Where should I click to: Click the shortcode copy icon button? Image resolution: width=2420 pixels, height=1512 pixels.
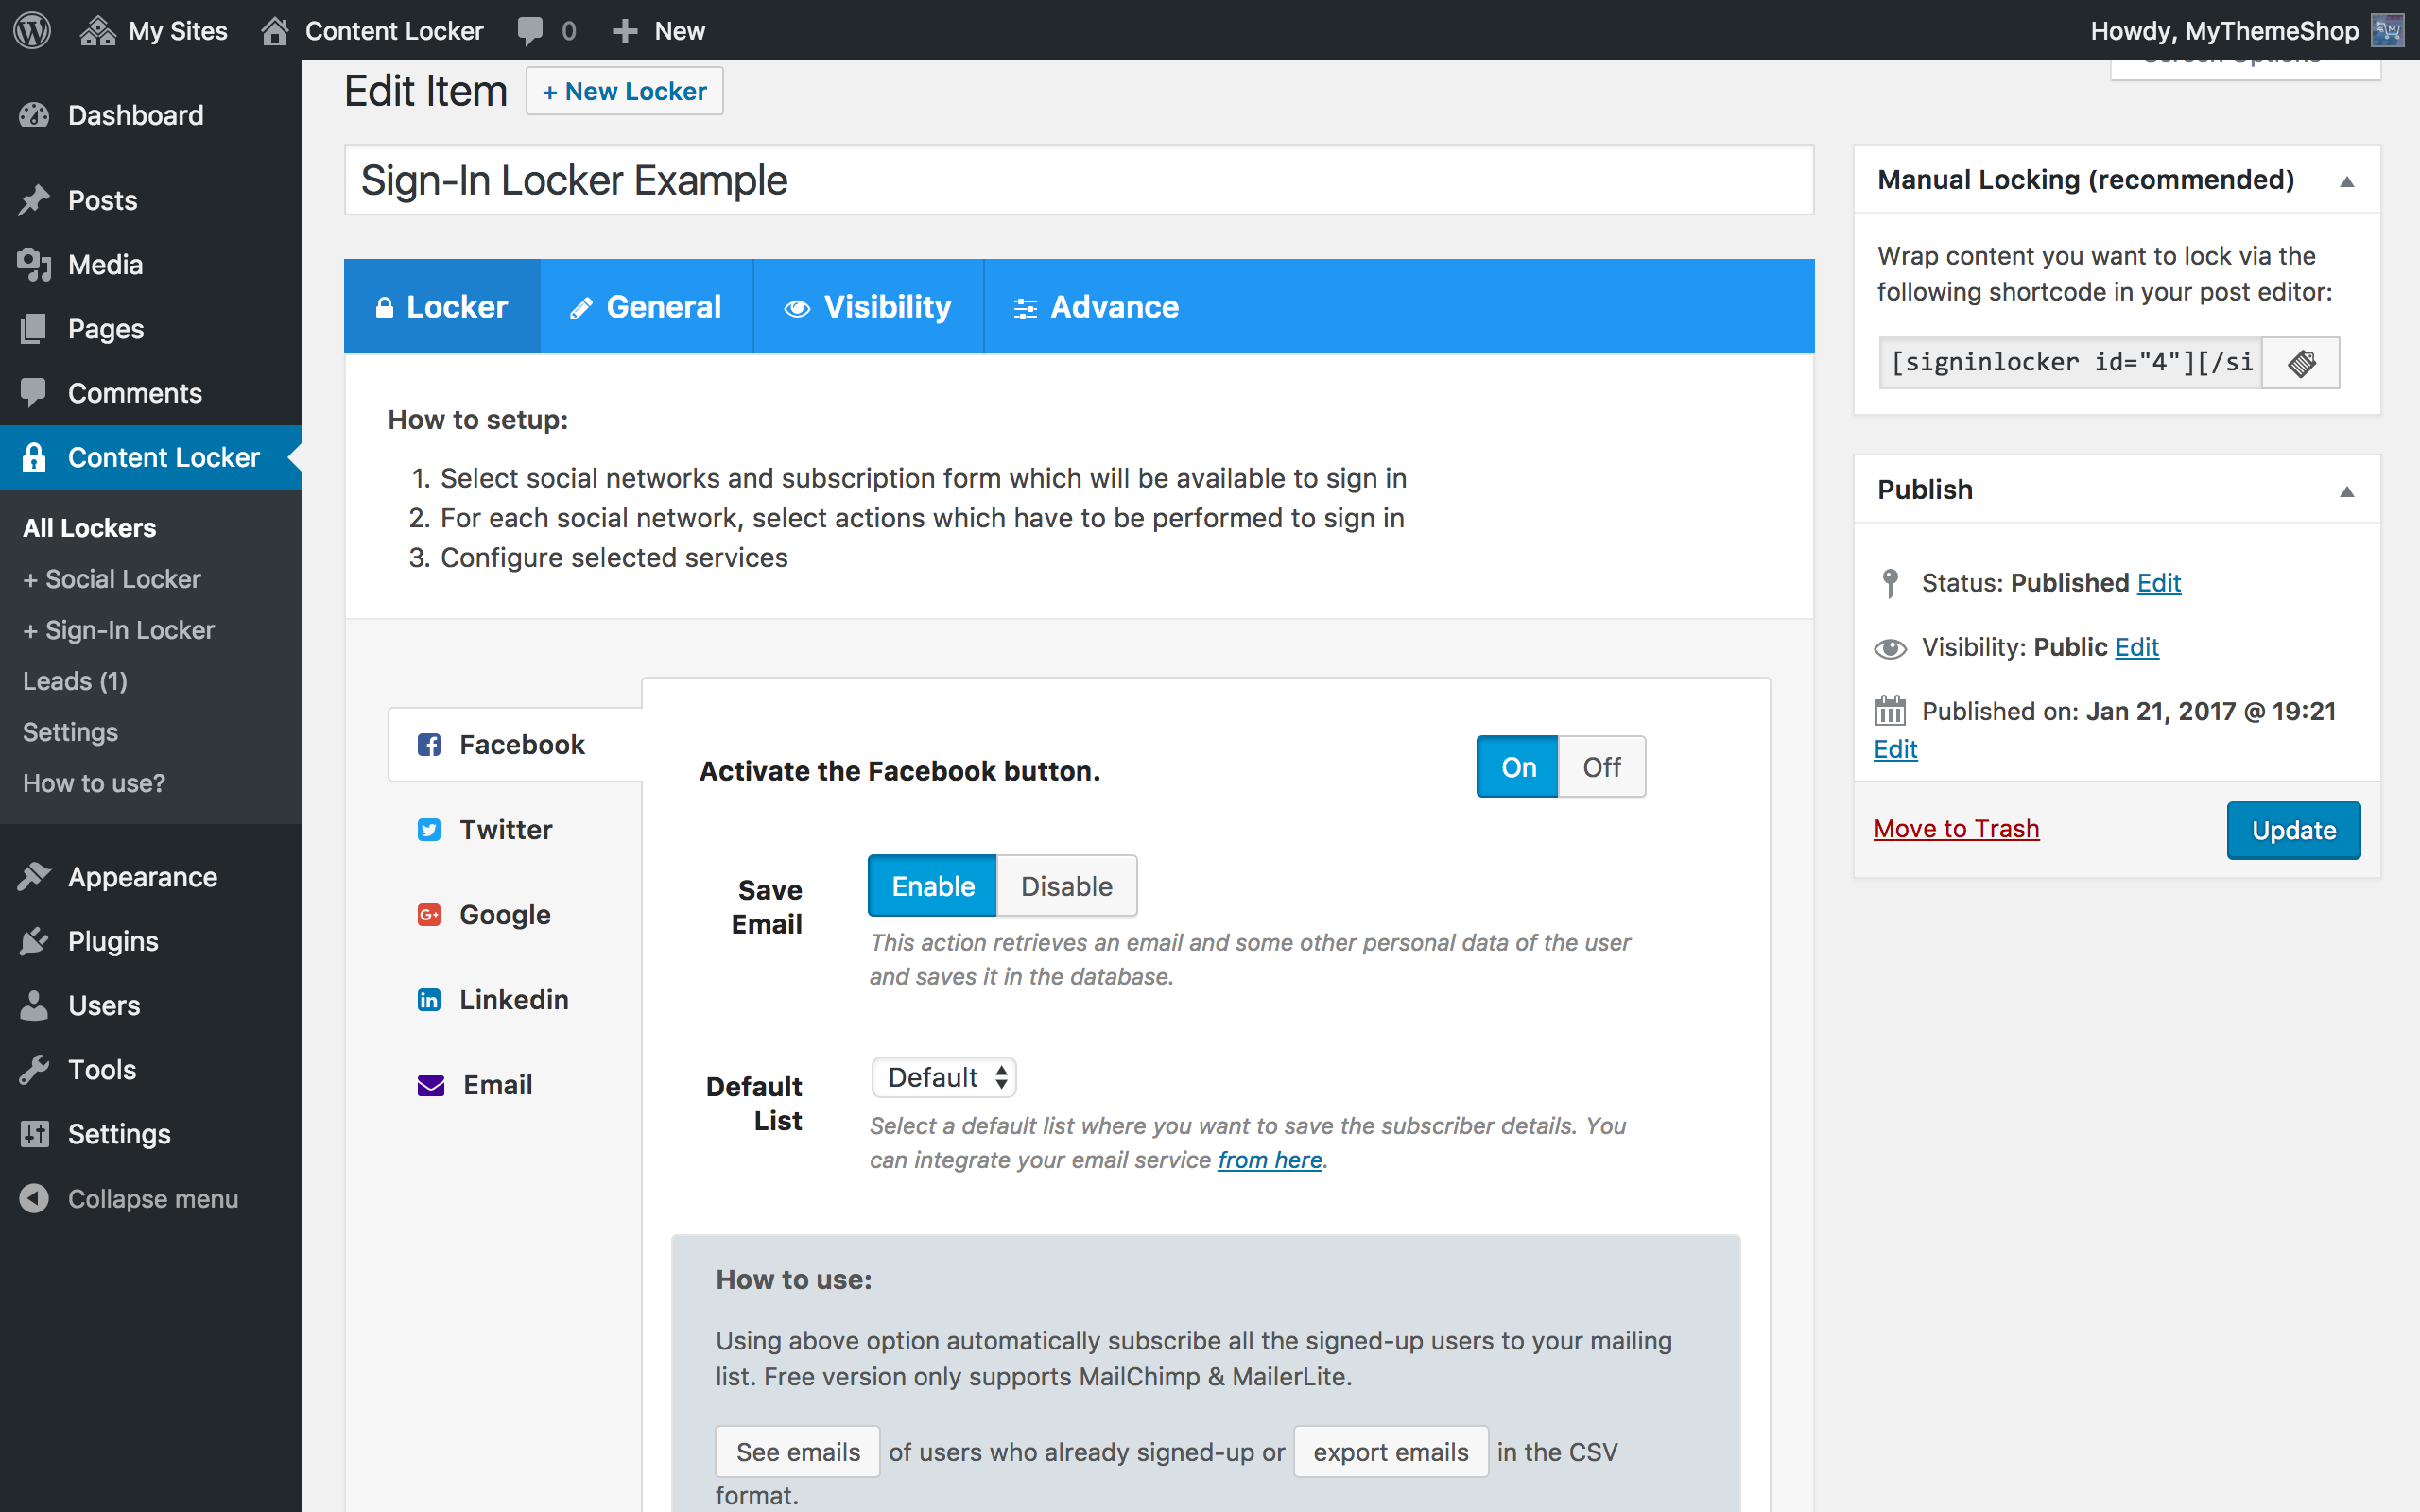(x=2301, y=363)
